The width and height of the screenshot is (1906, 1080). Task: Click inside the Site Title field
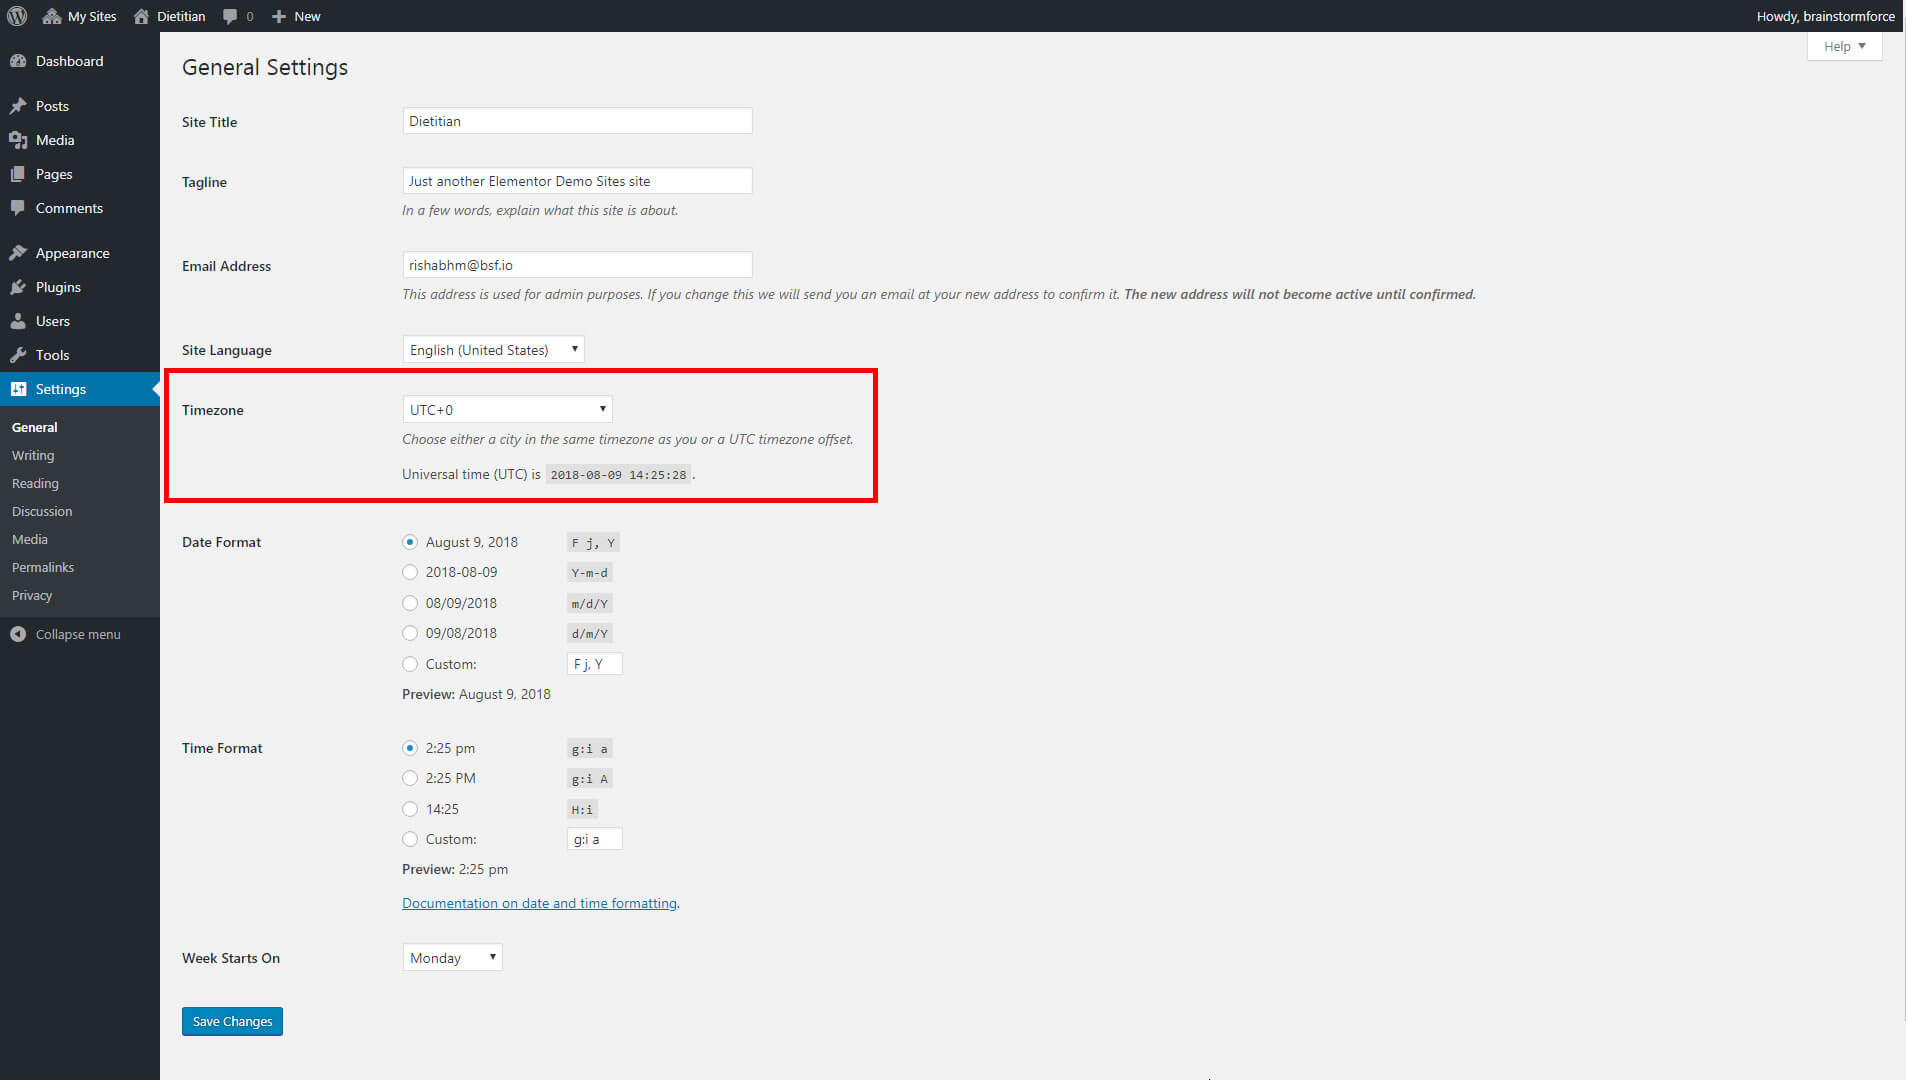tap(576, 120)
